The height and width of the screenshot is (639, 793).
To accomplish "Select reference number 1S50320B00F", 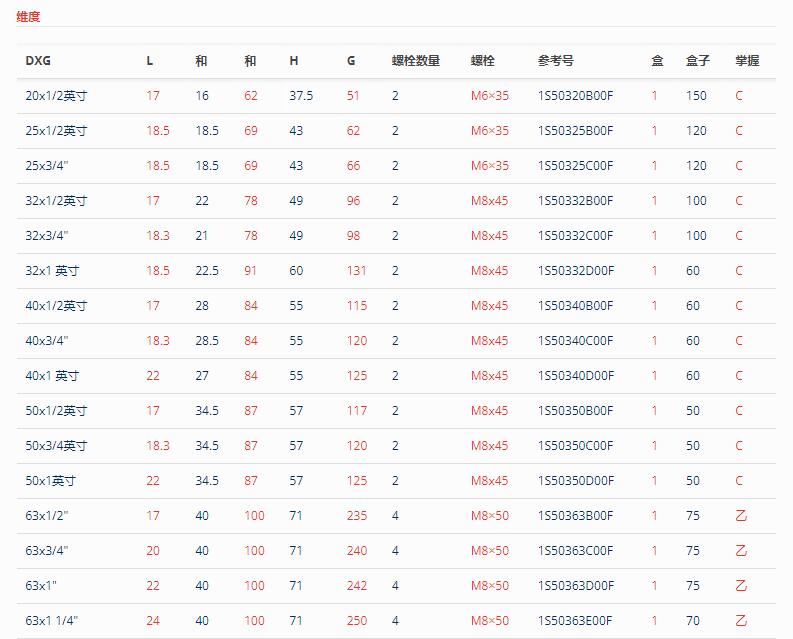I will [576, 96].
